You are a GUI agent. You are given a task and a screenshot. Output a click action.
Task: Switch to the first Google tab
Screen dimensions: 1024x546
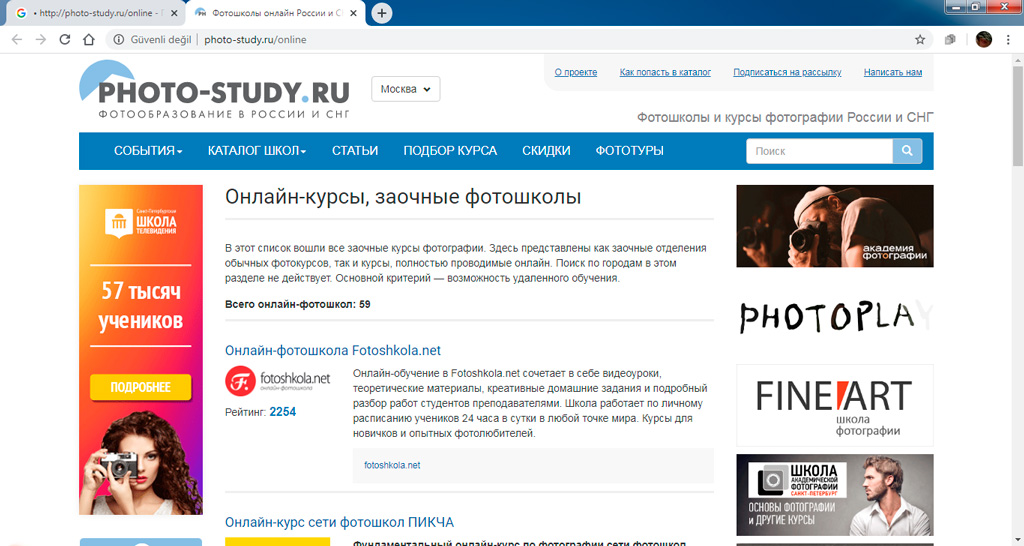tap(95, 13)
